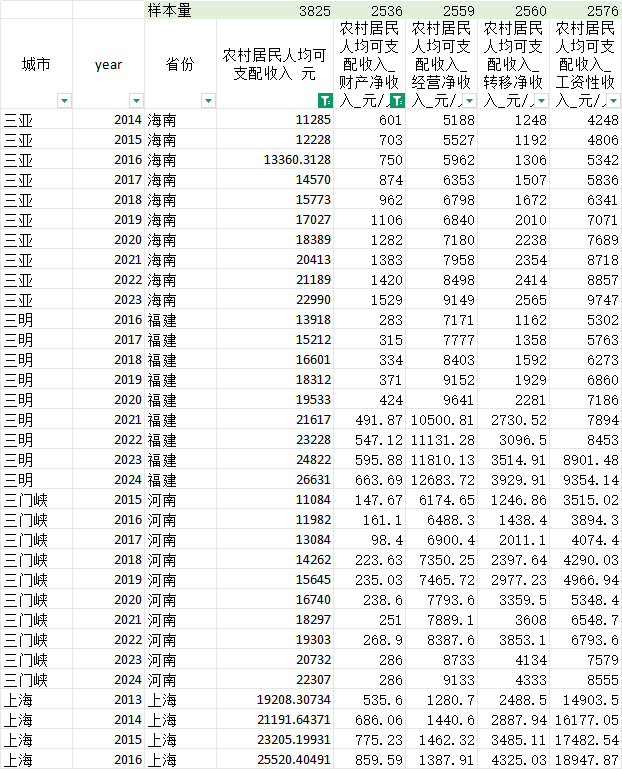The width and height of the screenshot is (622, 769).
Task: Click the active filter icon on 财产净收入 column
Action: (x=397, y=101)
